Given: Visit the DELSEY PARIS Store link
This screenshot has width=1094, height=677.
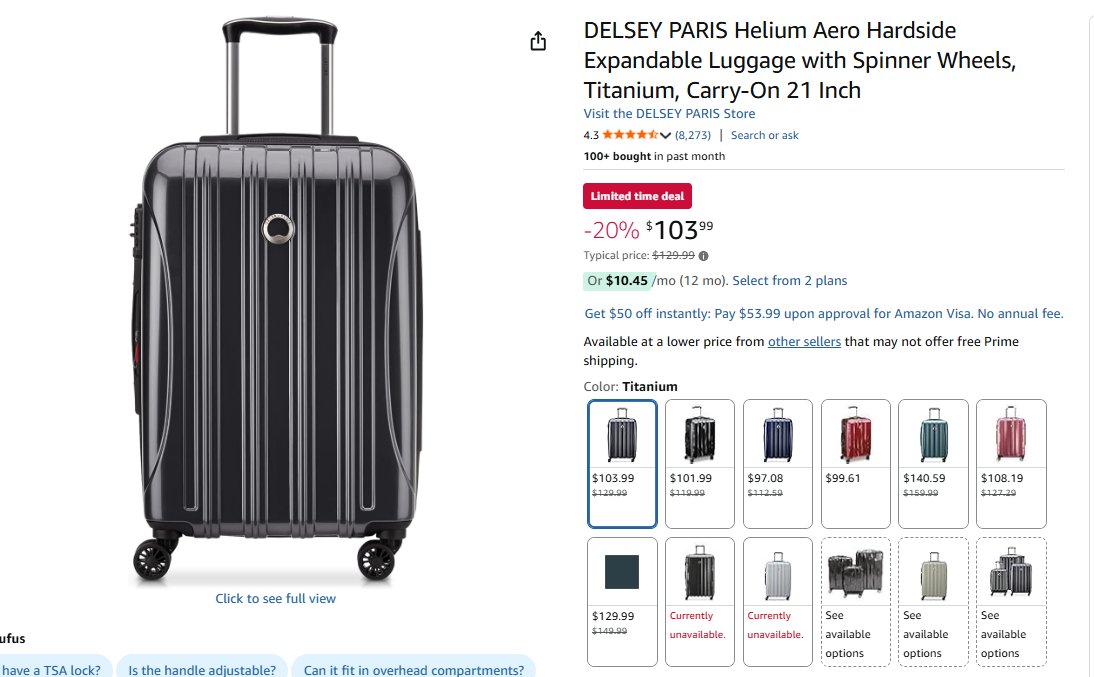Looking at the screenshot, I should [x=669, y=114].
